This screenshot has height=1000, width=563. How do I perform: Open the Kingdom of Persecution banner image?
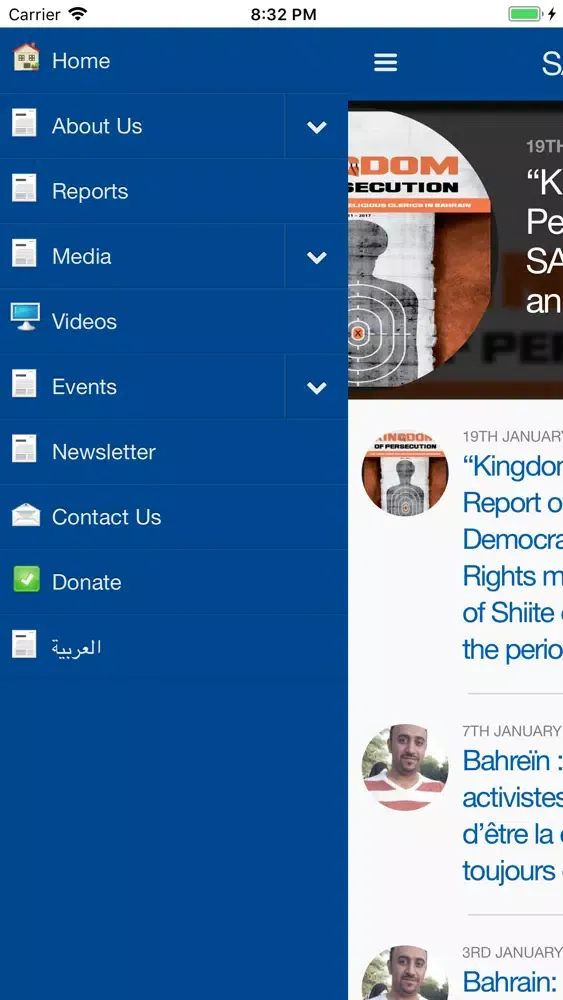coord(423,249)
